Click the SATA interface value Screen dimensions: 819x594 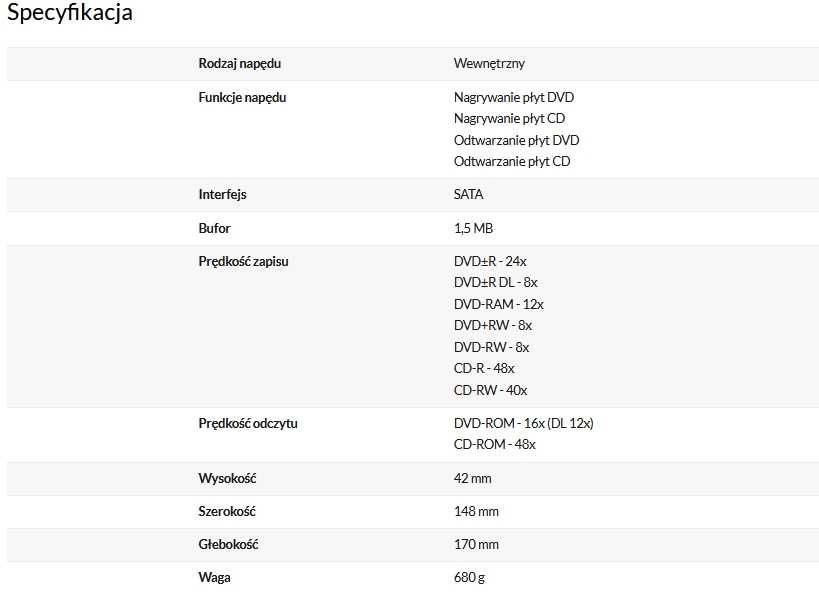(x=469, y=194)
